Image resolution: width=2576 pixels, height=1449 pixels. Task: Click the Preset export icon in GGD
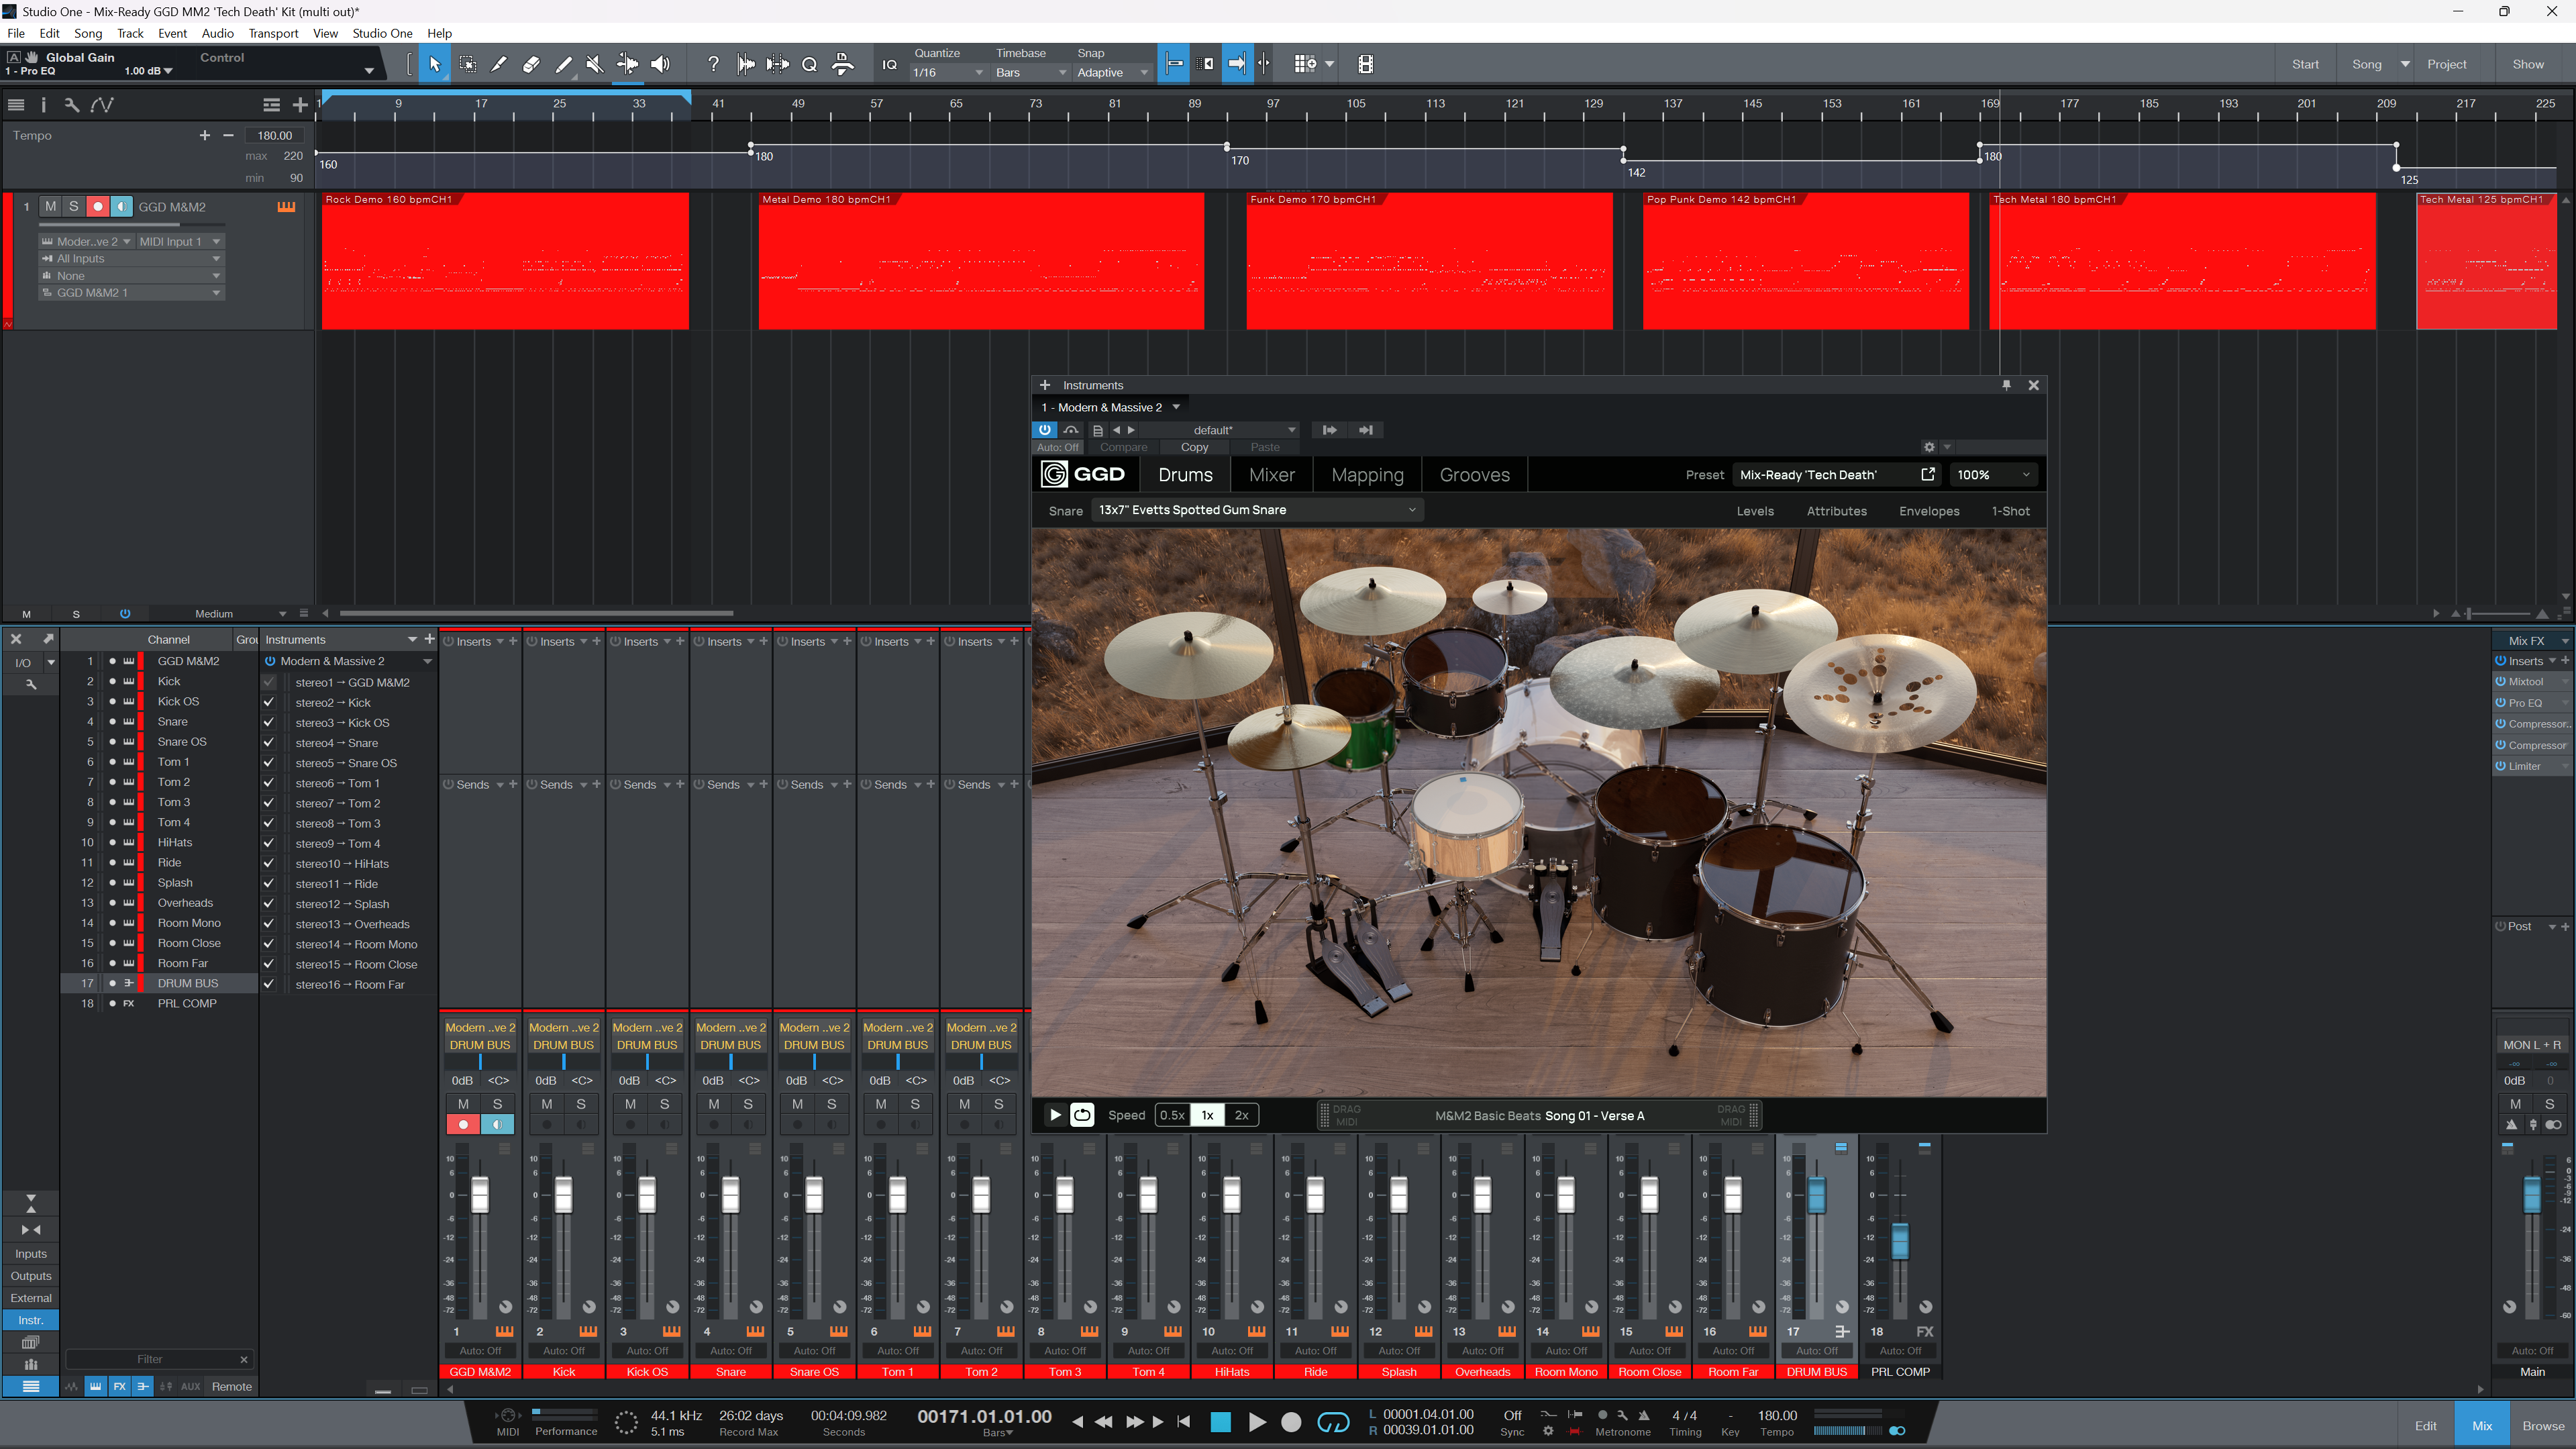pos(1927,474)
